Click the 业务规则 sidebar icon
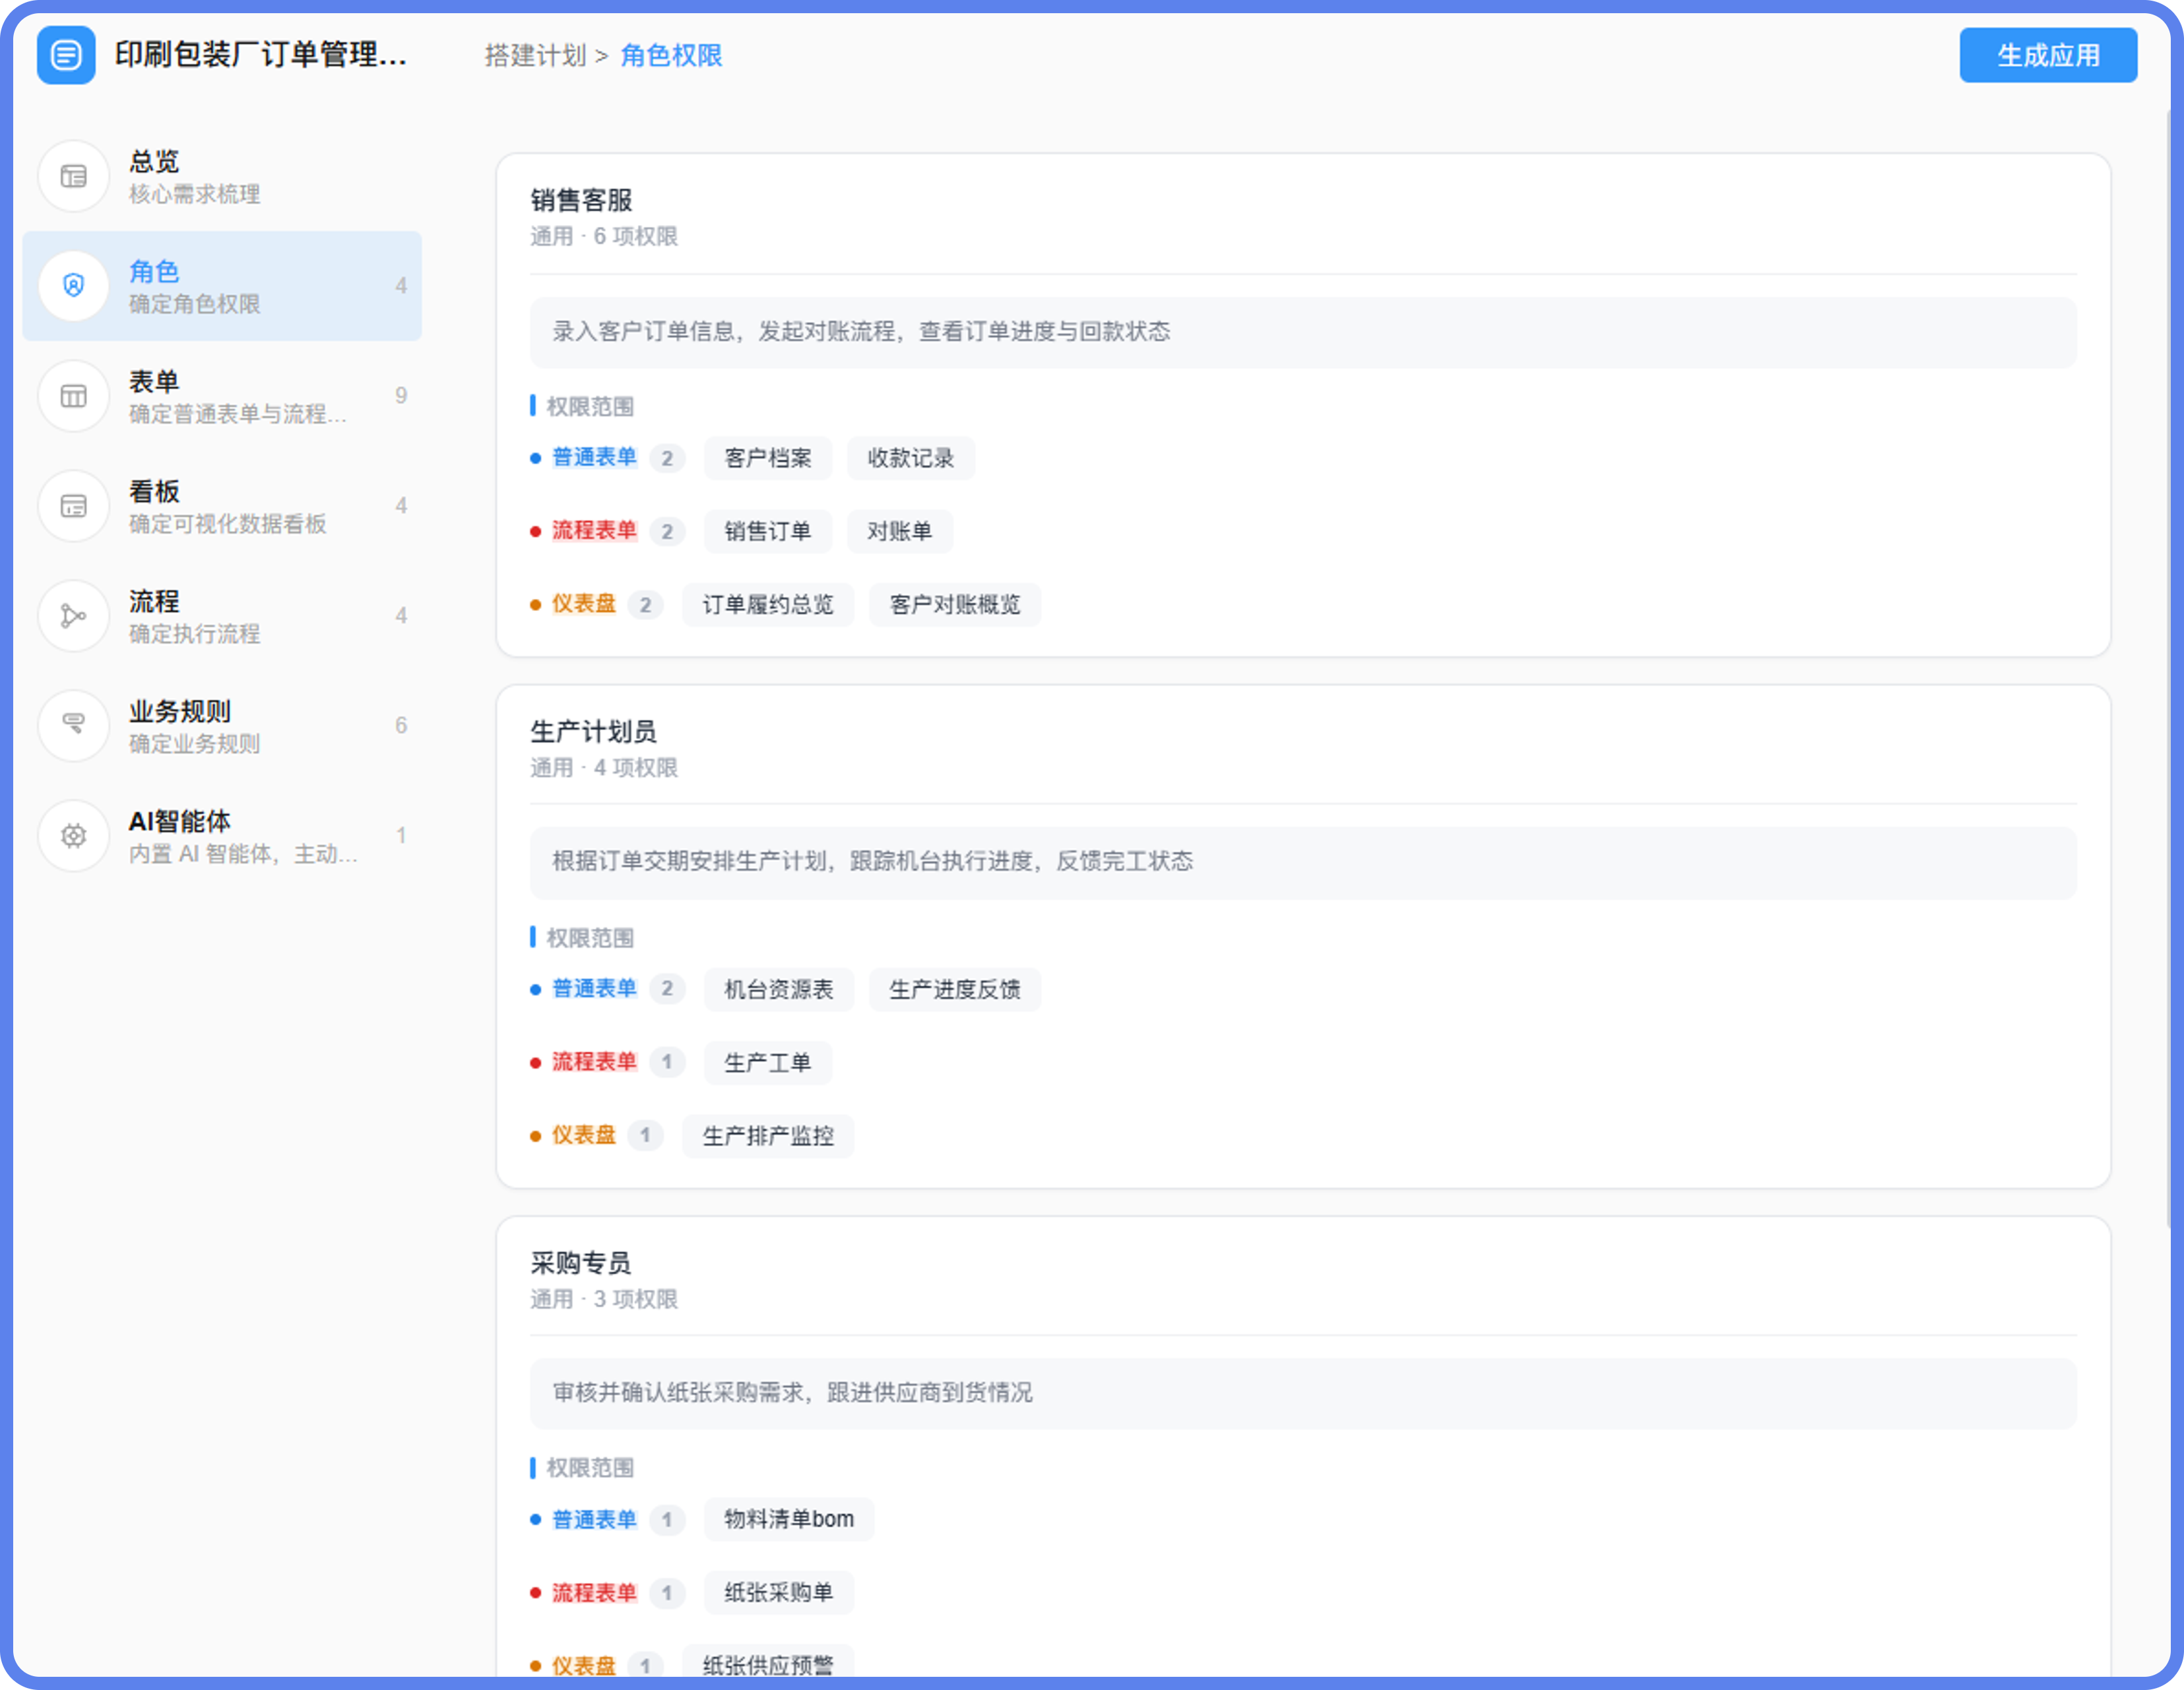 point(73,726)
